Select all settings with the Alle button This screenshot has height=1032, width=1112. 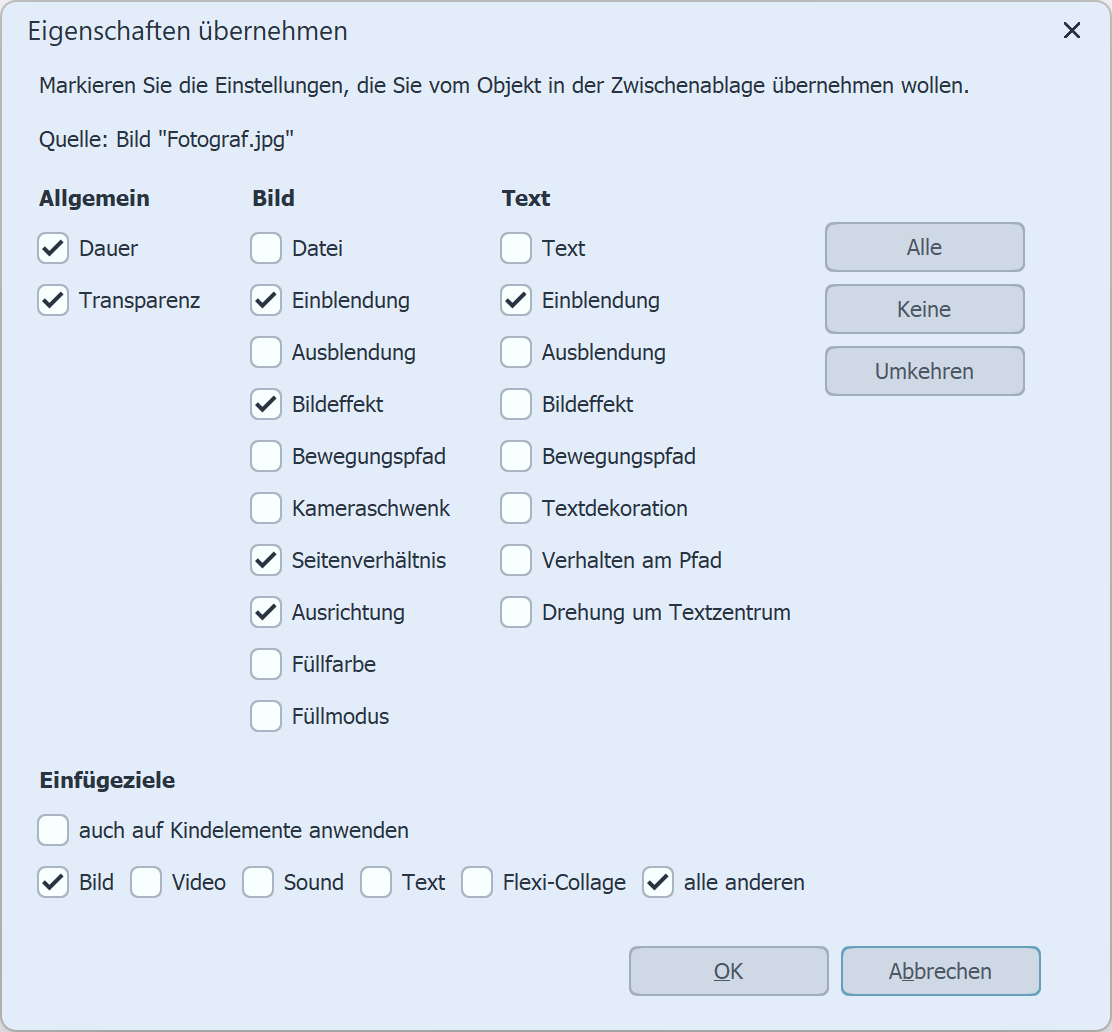924,247
